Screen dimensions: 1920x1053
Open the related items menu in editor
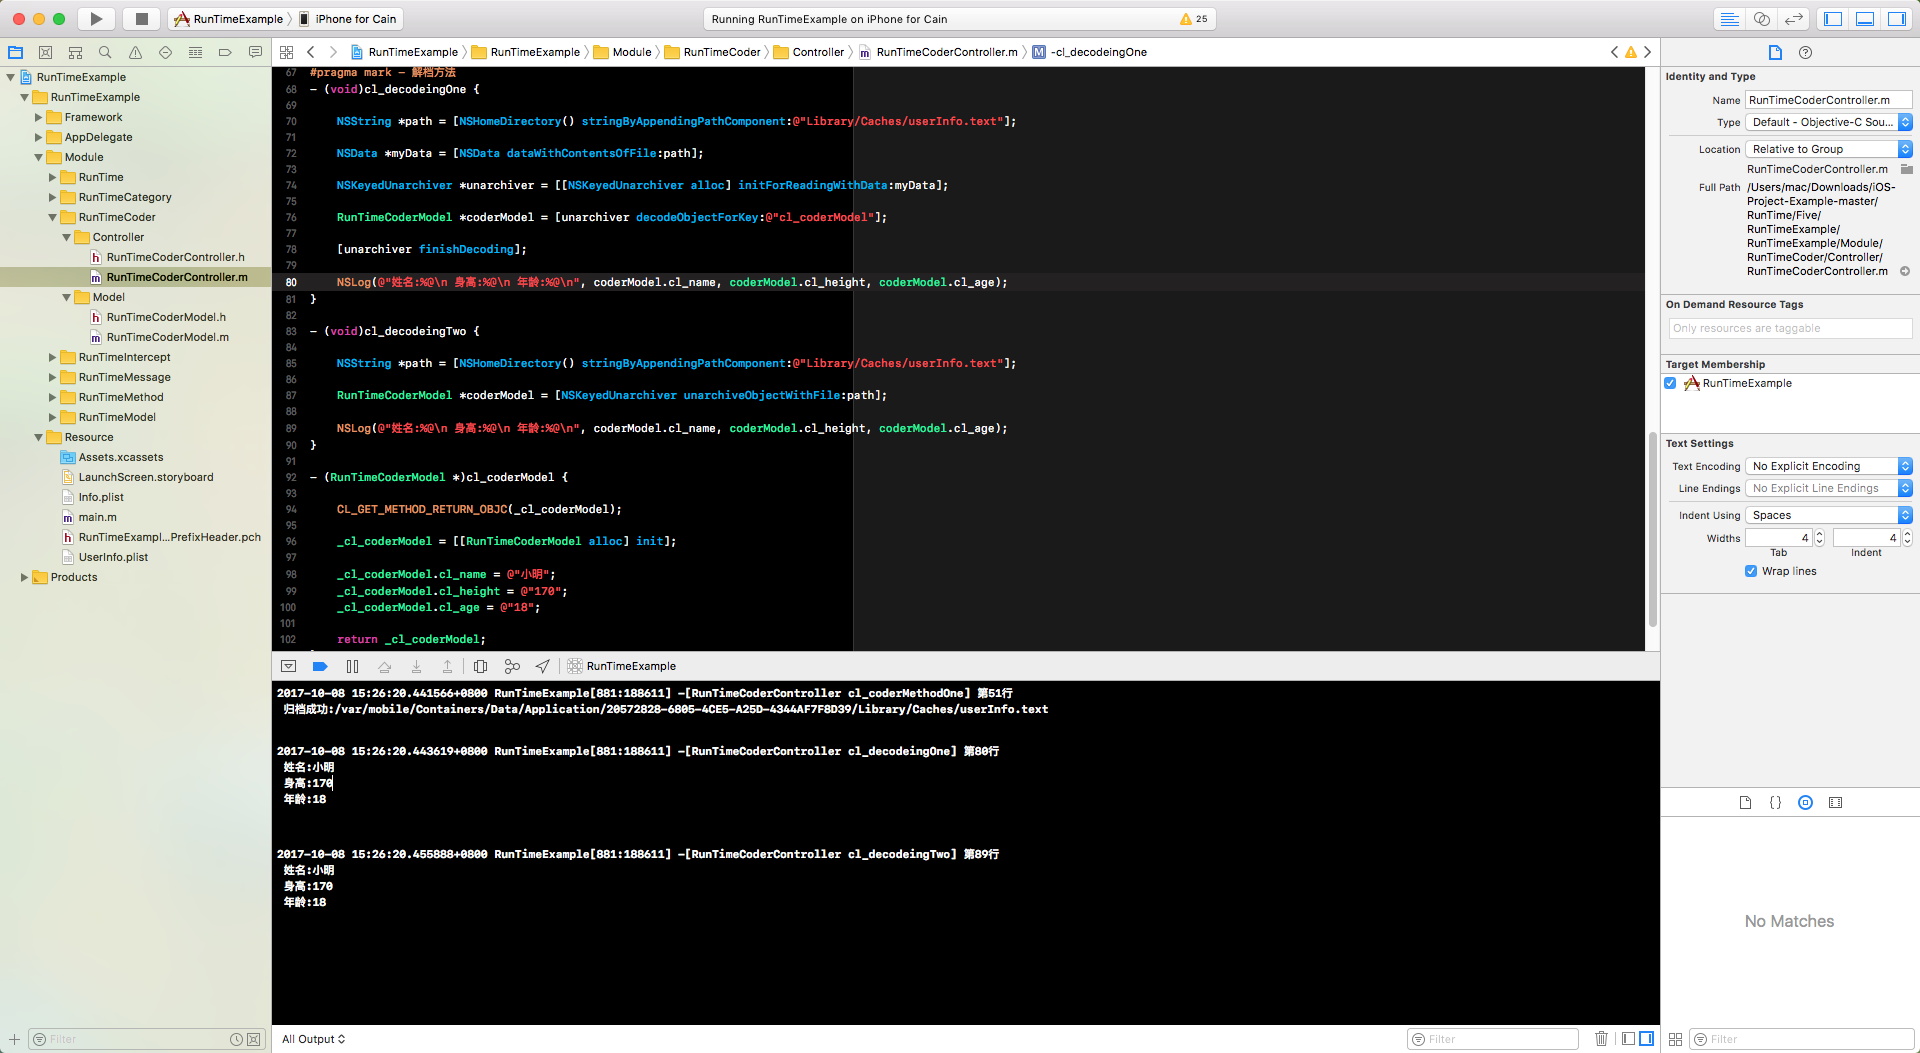pos(287,52)
